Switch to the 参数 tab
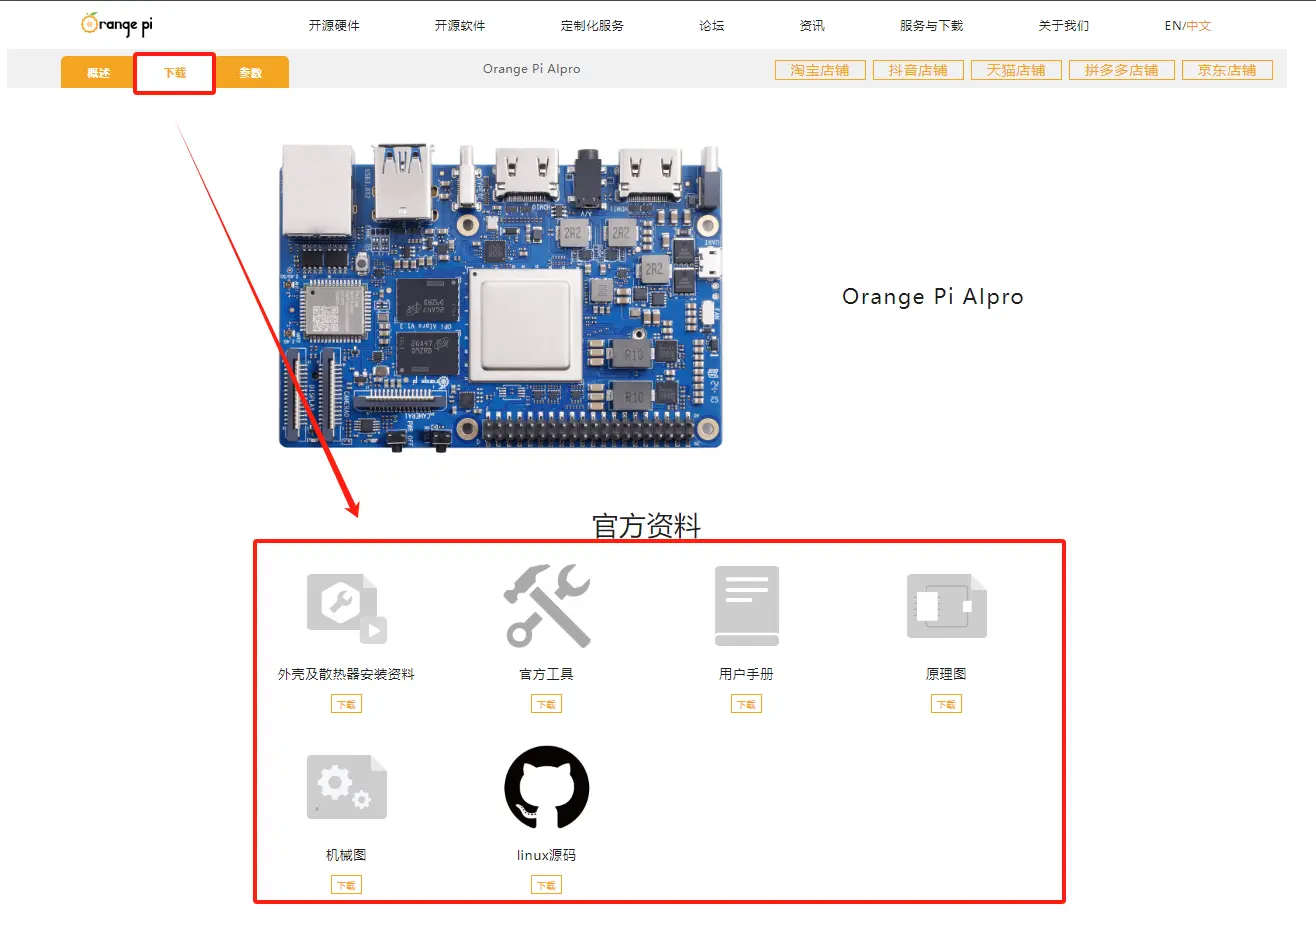This screenshot has width=1316, height=932. [x=251, y=72]
